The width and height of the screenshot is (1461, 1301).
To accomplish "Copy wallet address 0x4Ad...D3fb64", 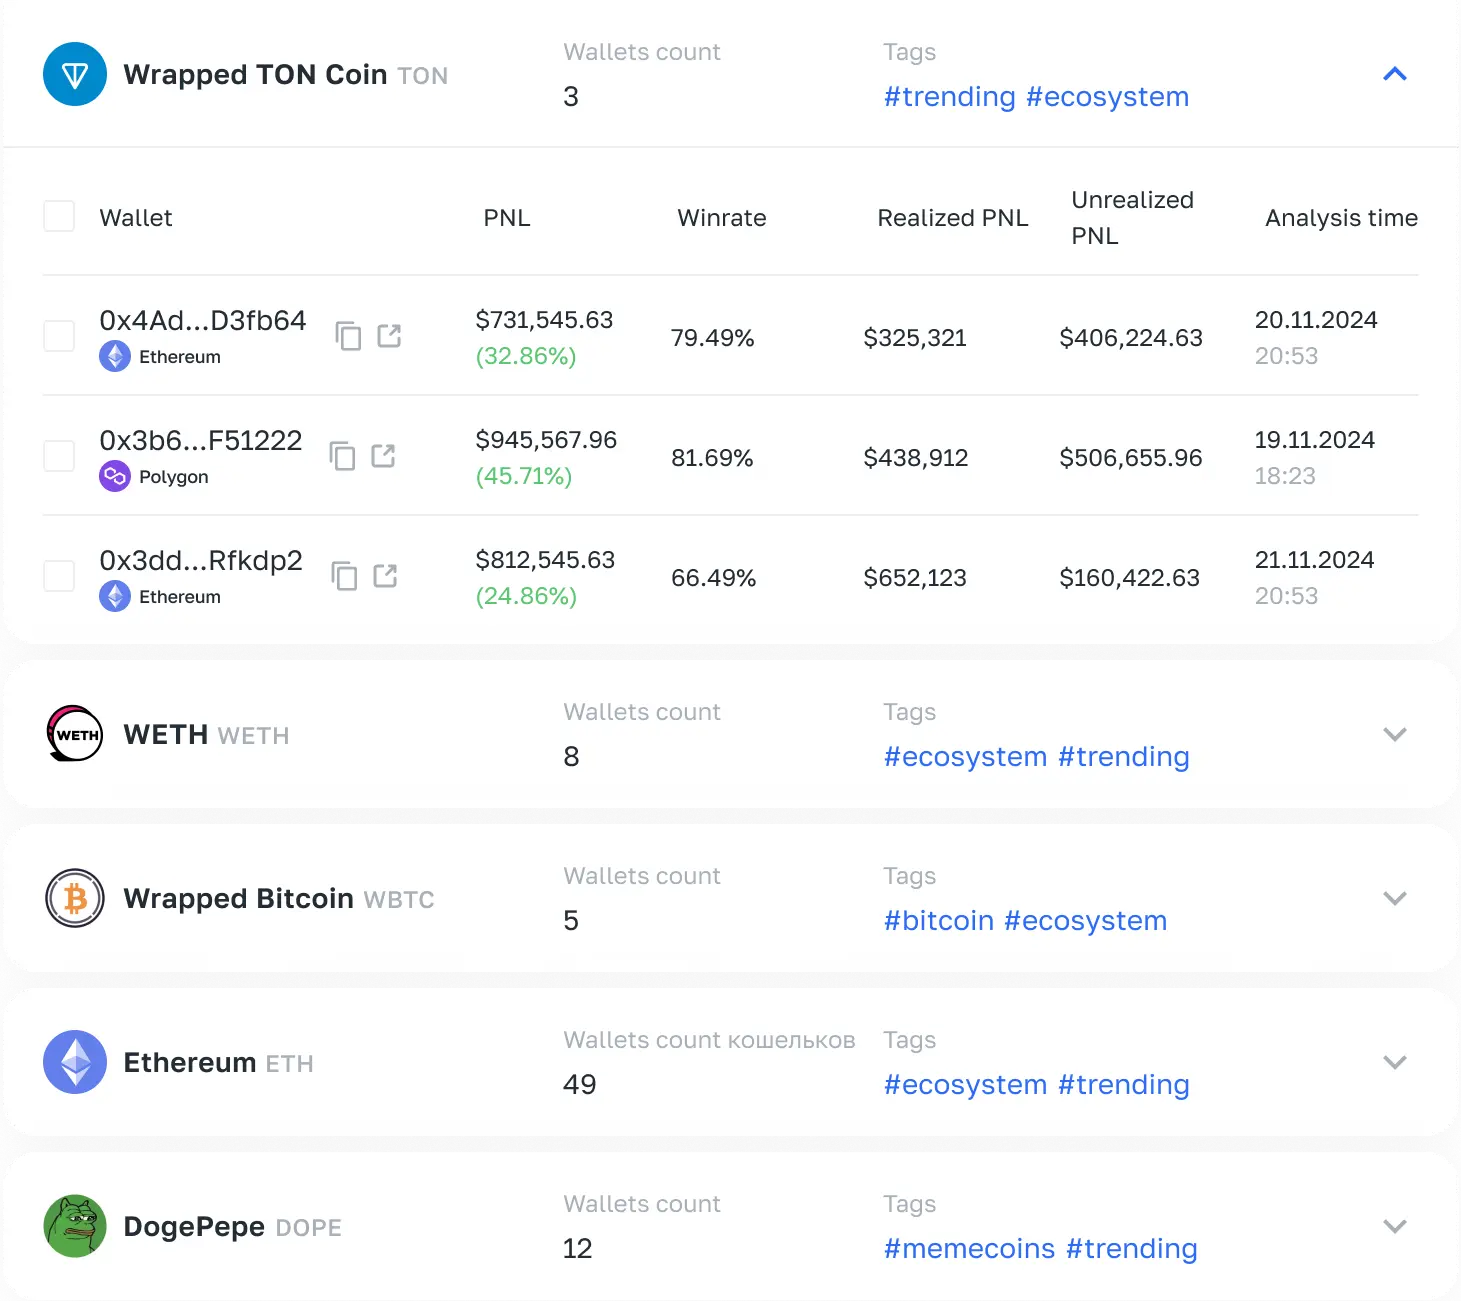I will (x=348, y=336).
